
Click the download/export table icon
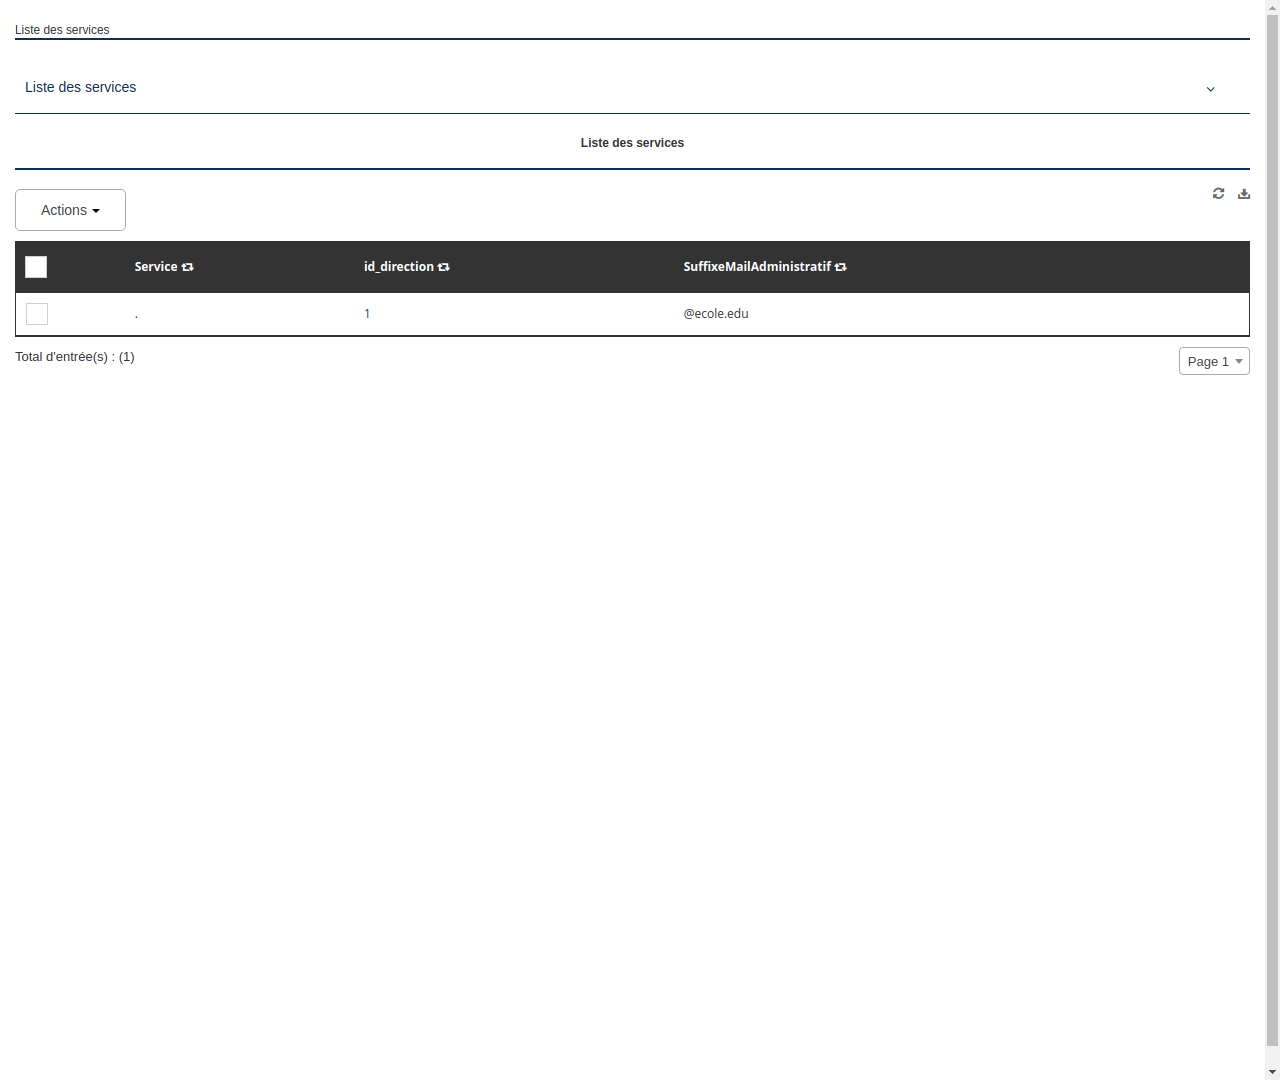pos(1243,193)
